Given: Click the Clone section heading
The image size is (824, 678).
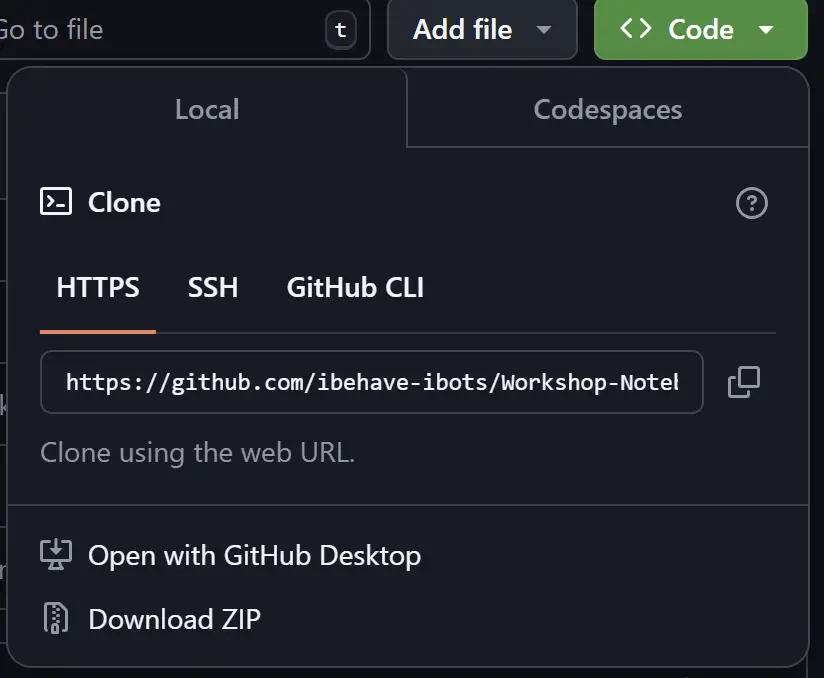Looking at the screenshot, I should tap(124, 202).
